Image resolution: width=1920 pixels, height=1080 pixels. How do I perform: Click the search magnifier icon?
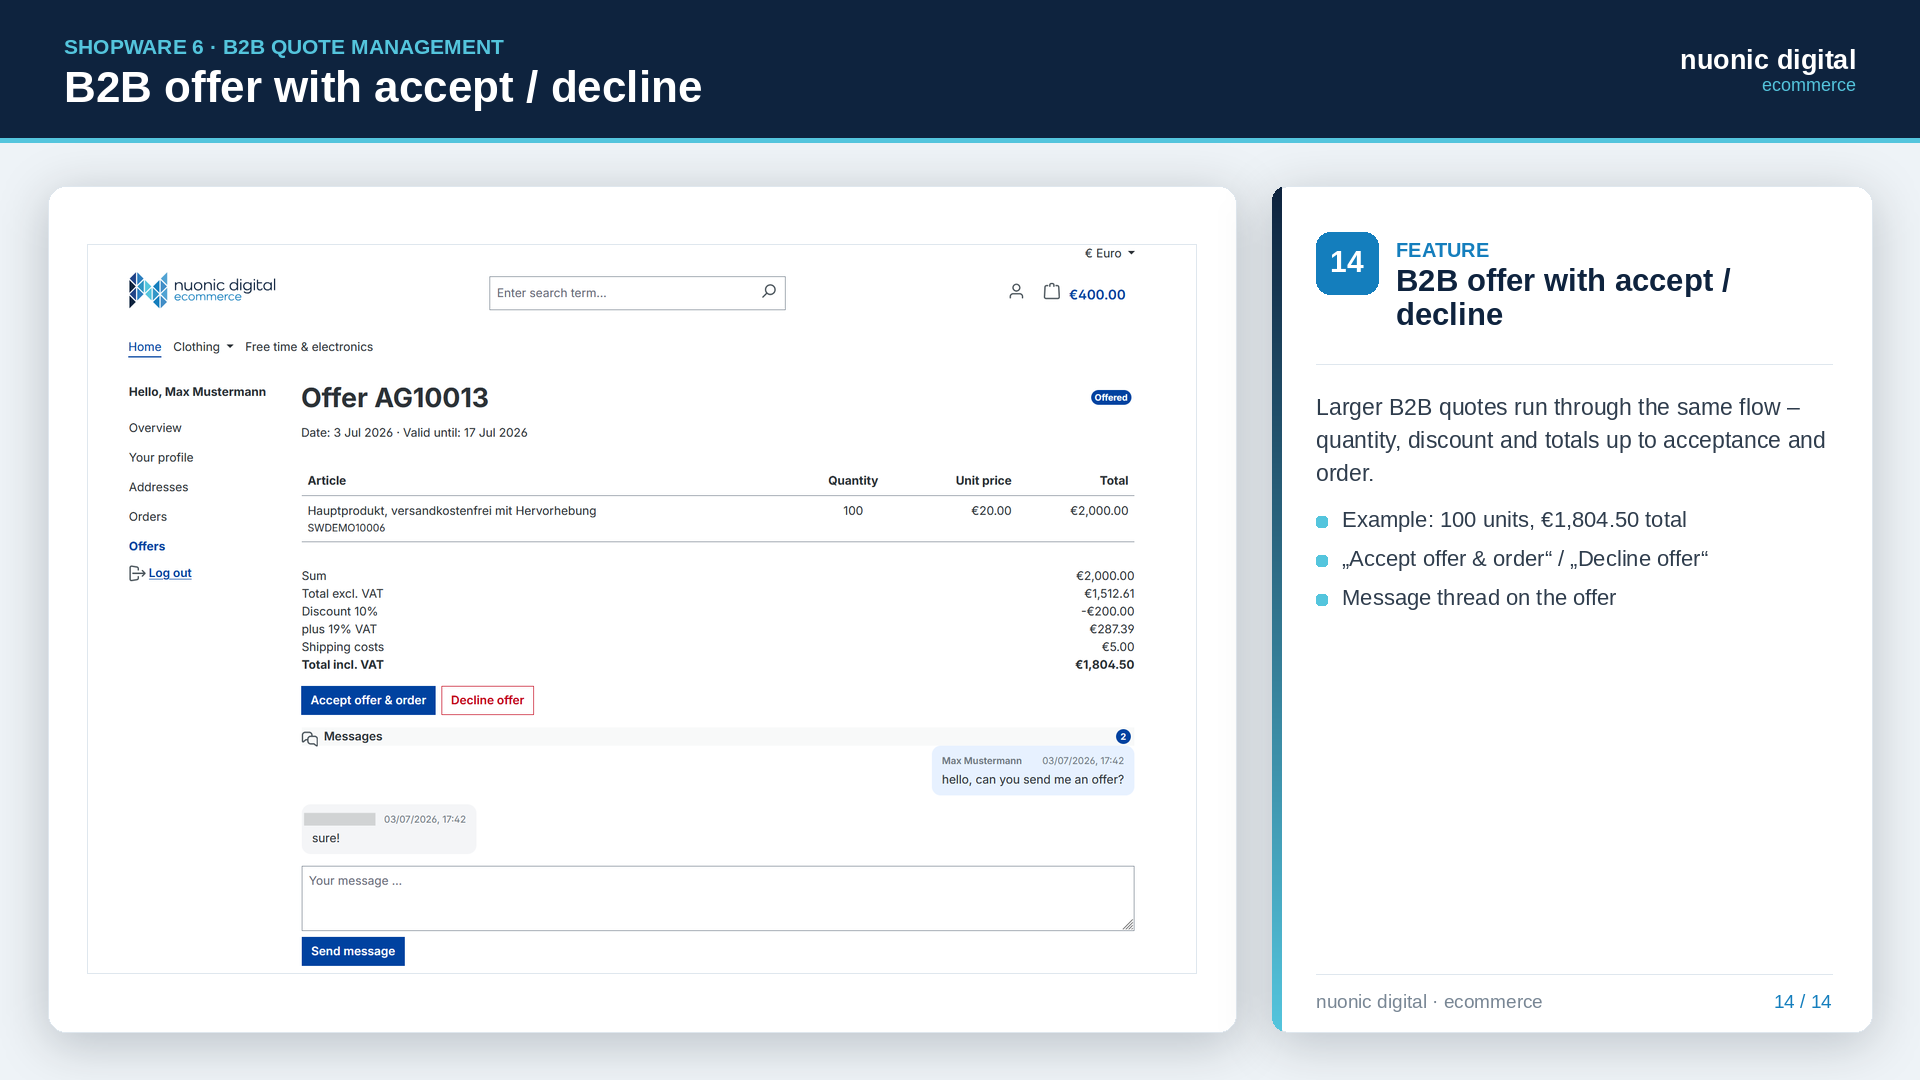(768, 292)
